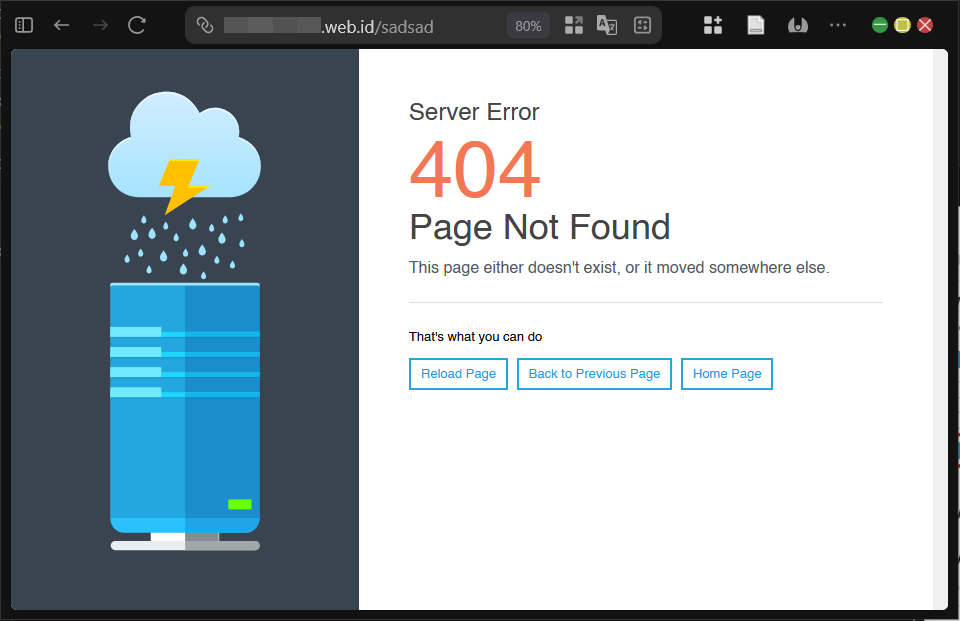The image size is (960, 621).
Task: Go to Home Page button
Action: (x=727, y=374)
